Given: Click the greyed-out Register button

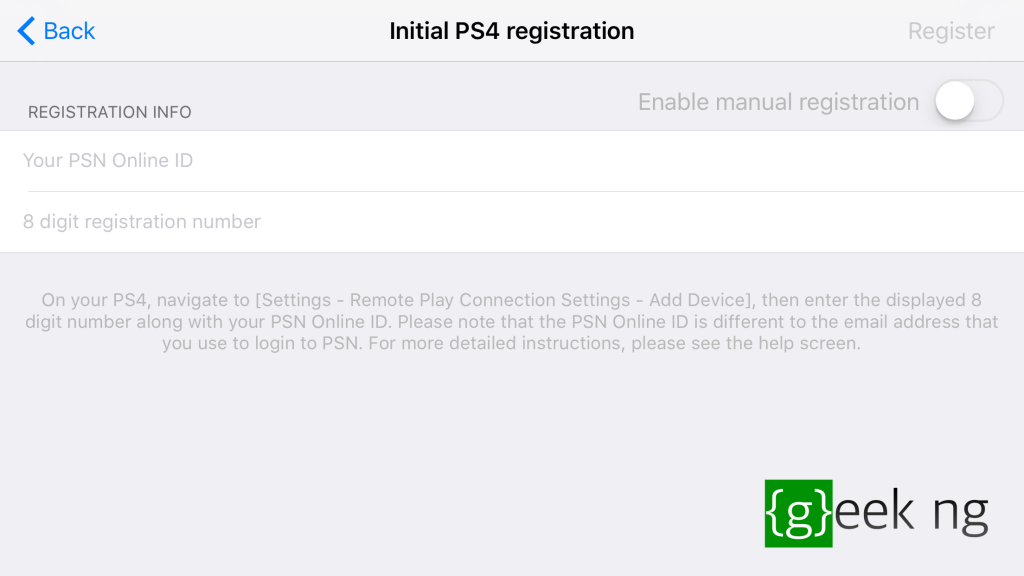Looking at the screenshot, I should 951,31.
